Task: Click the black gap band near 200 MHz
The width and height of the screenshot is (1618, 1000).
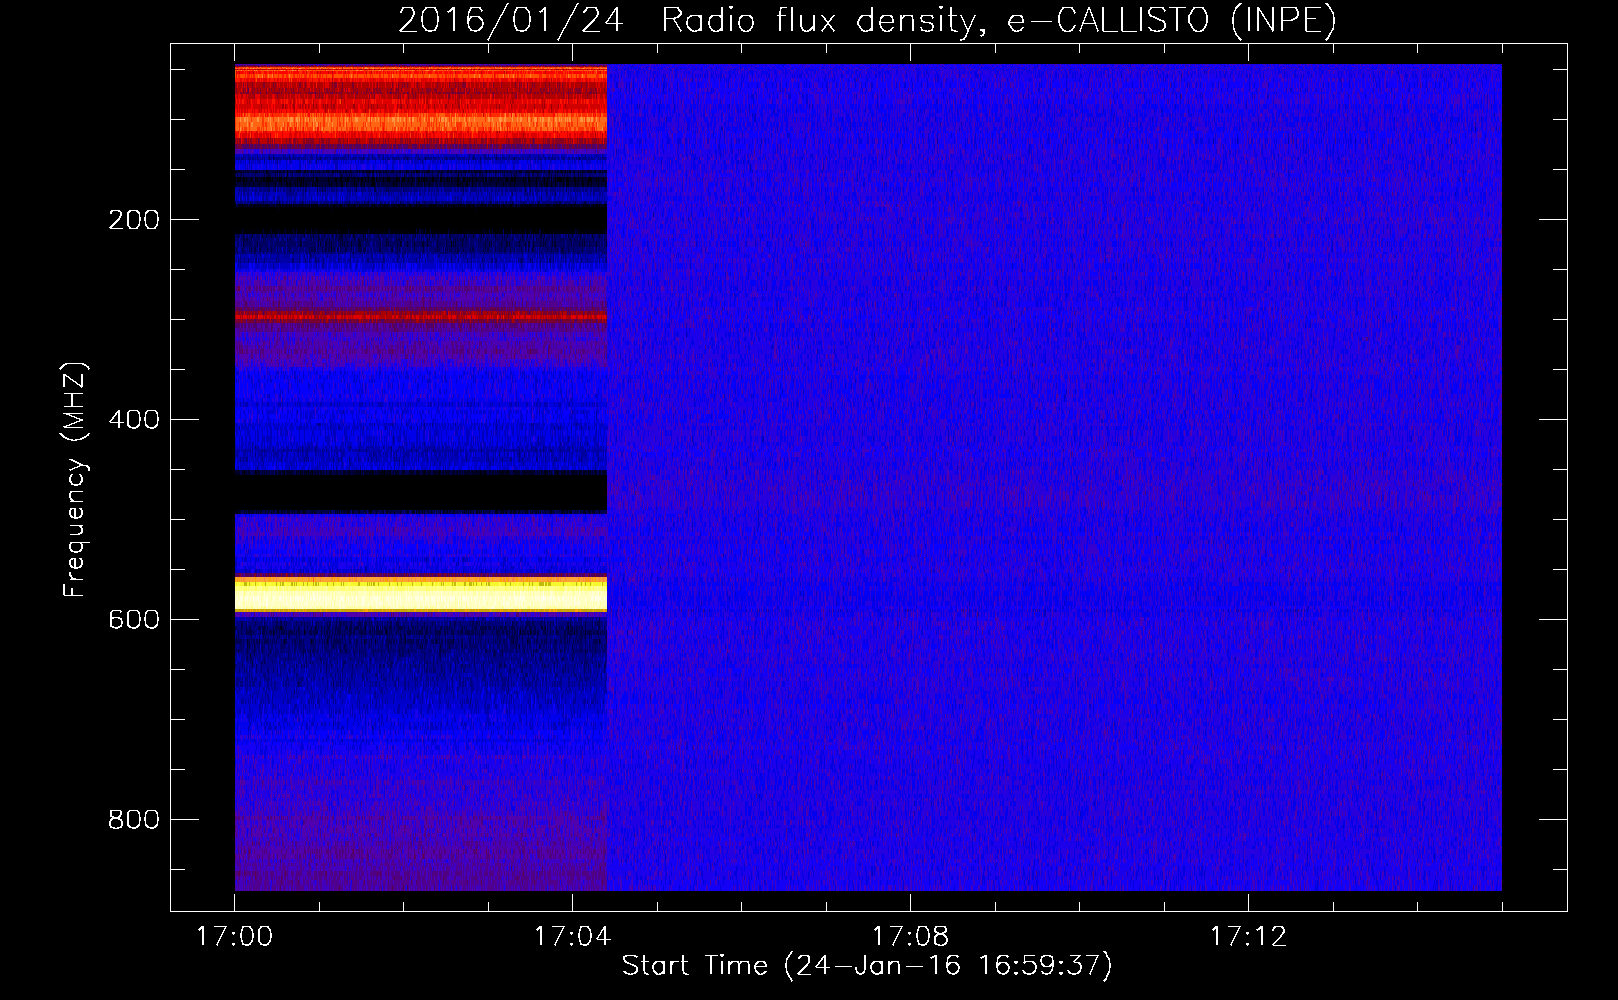Action: tap(421, 220)
